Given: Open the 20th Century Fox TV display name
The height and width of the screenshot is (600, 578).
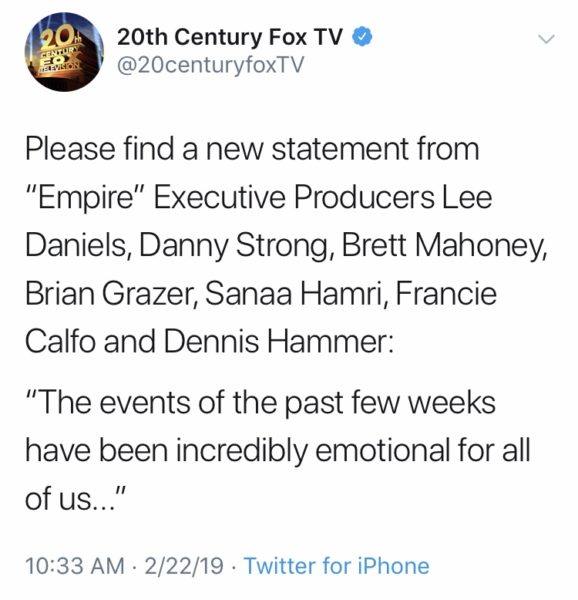Looking at the screenshot, I should coord(230,38).
